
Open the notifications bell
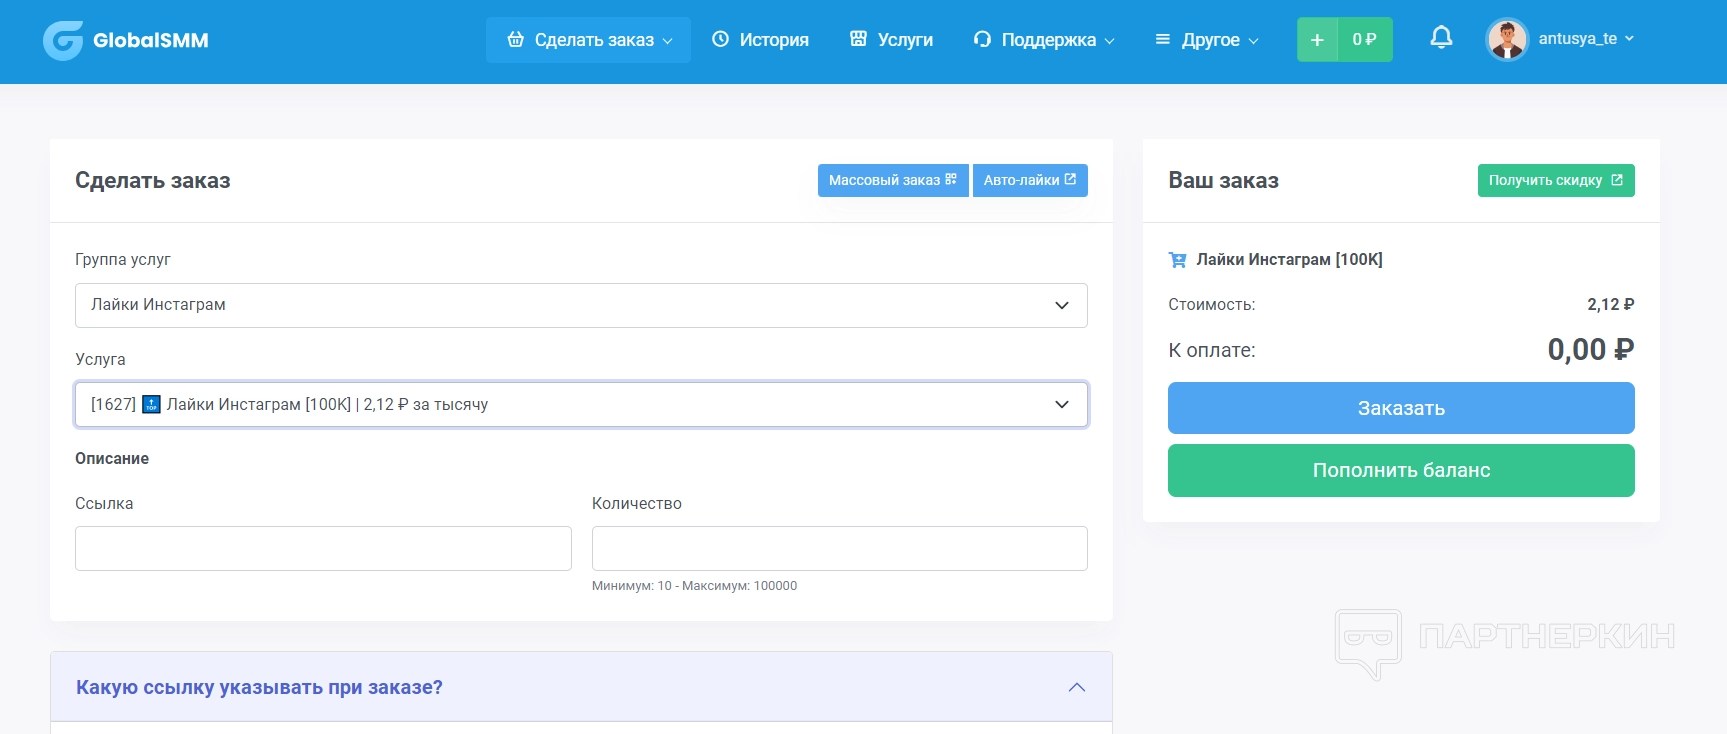click(x=1440, y=39)
